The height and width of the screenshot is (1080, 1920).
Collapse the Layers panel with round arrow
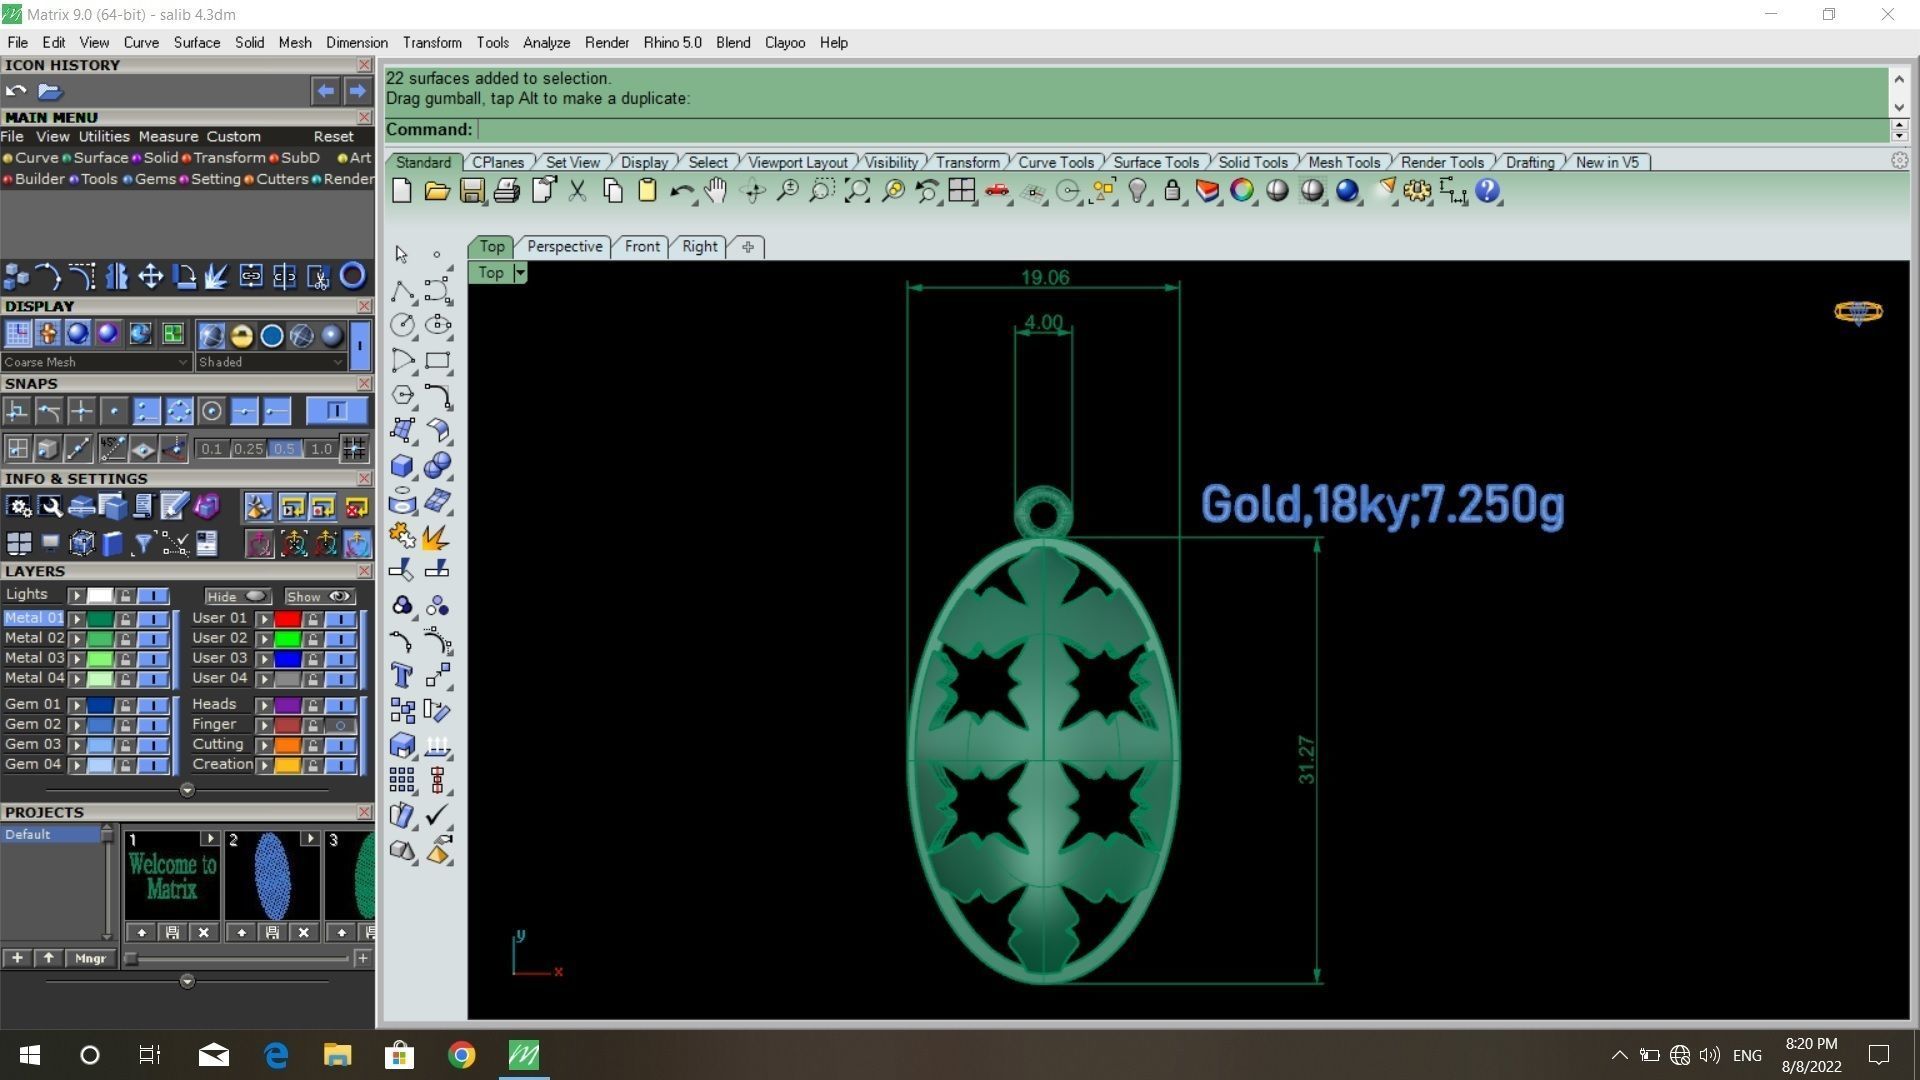tap(187, 790)
